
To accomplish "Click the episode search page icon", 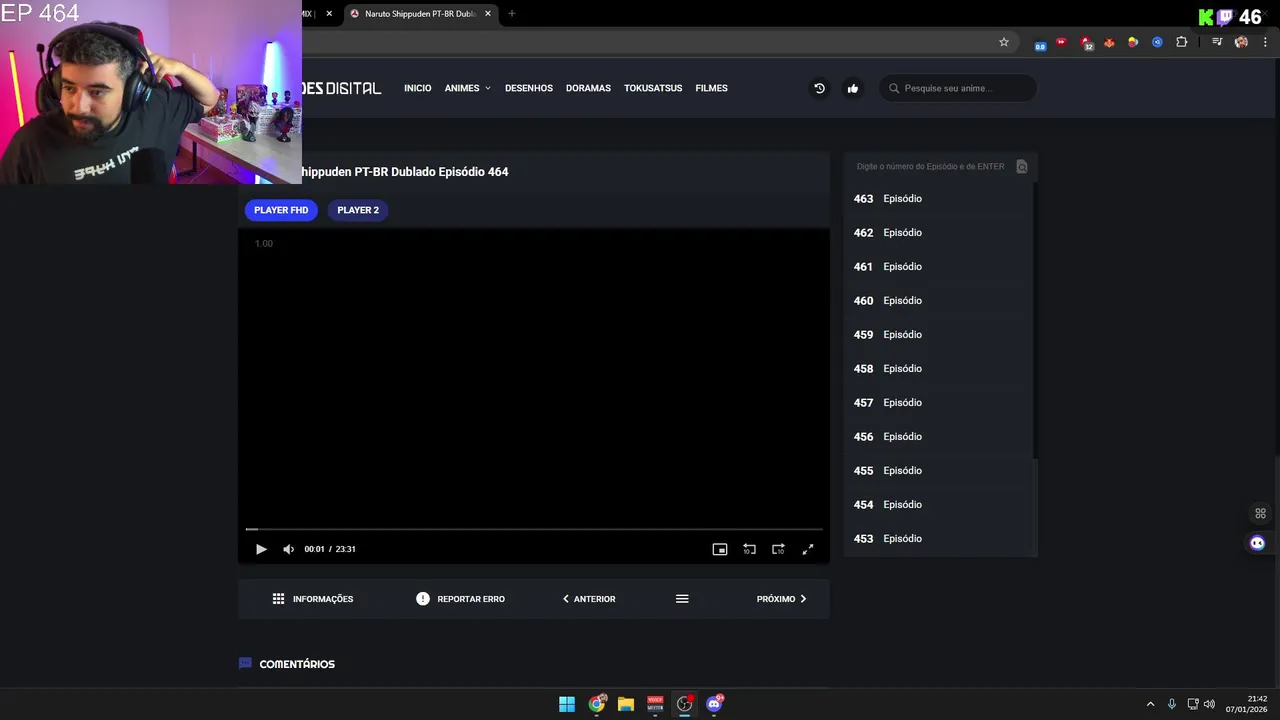I will coord(1022,167).
